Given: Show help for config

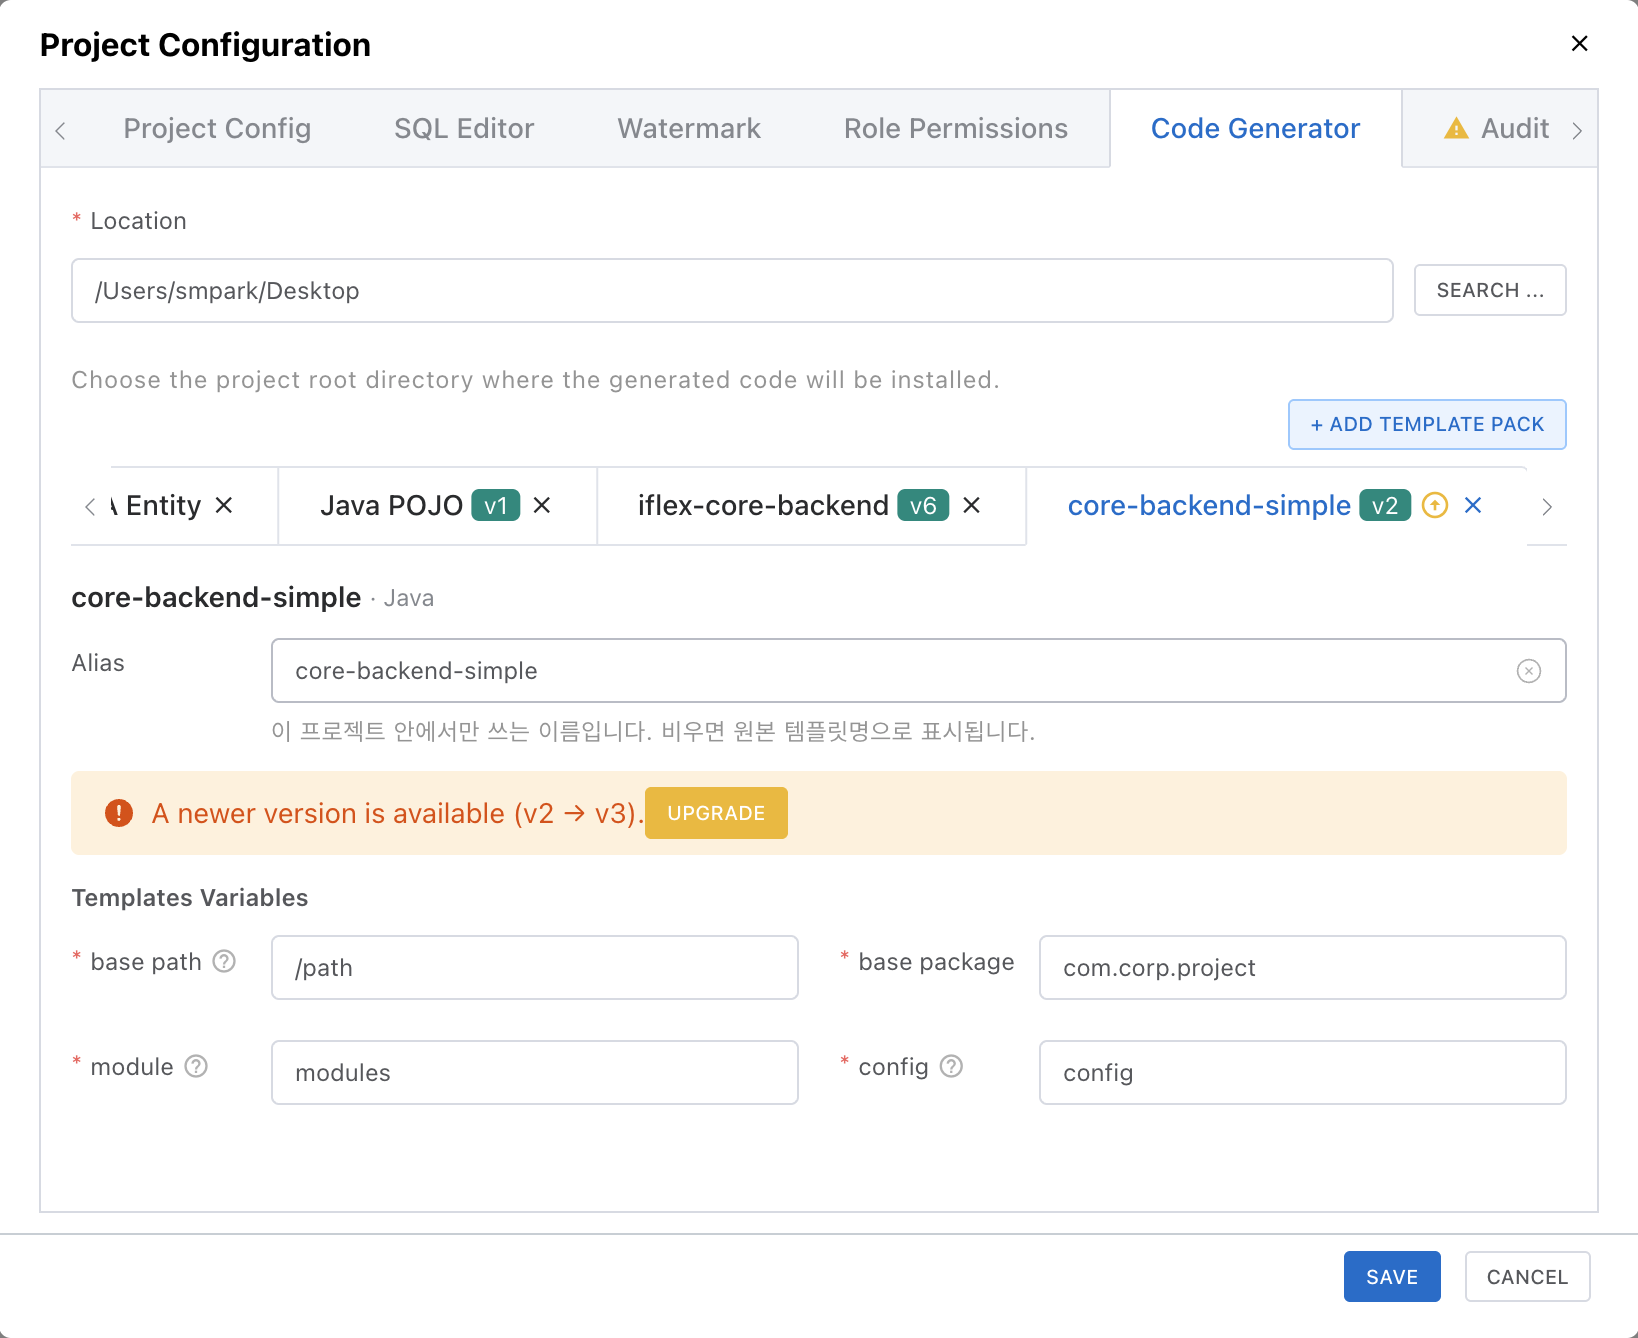Looking at the screenshot, I should click(952, 1066).
